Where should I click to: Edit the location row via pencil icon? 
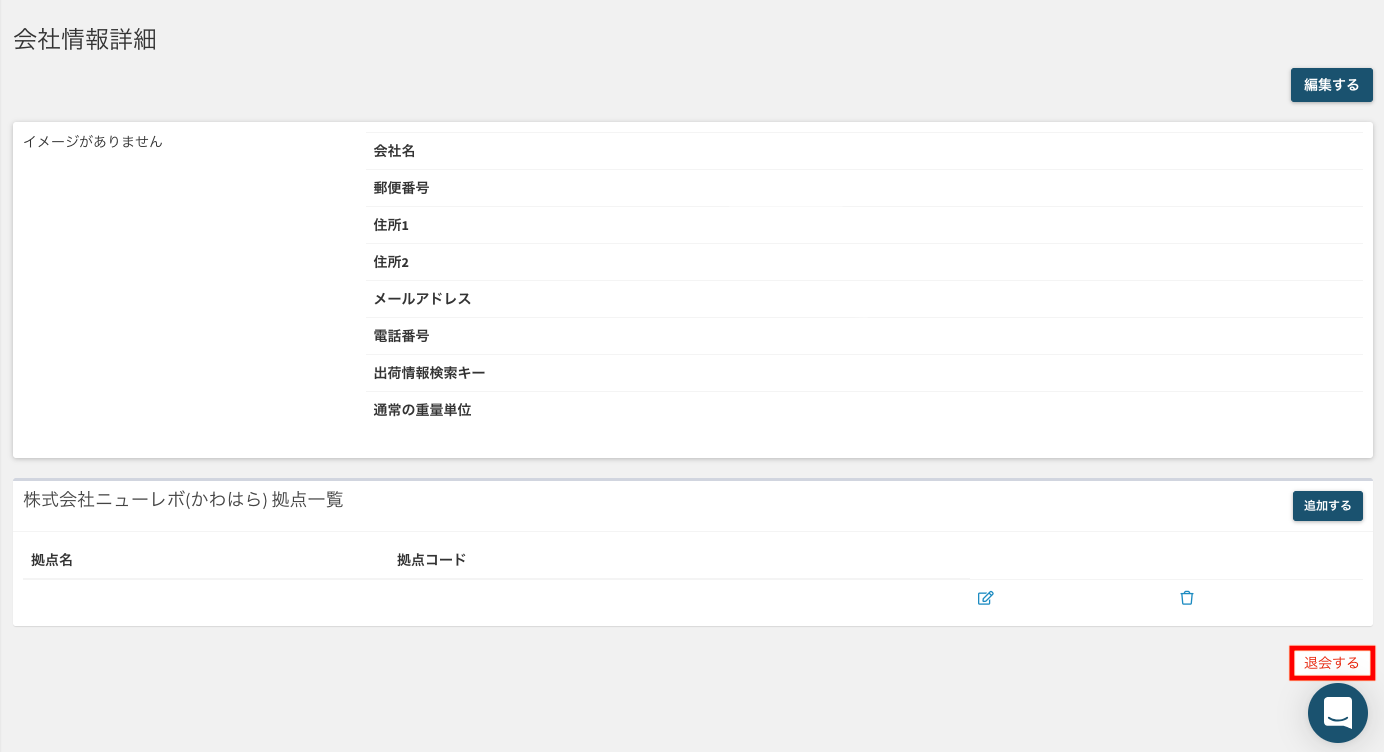click(985, 598)
